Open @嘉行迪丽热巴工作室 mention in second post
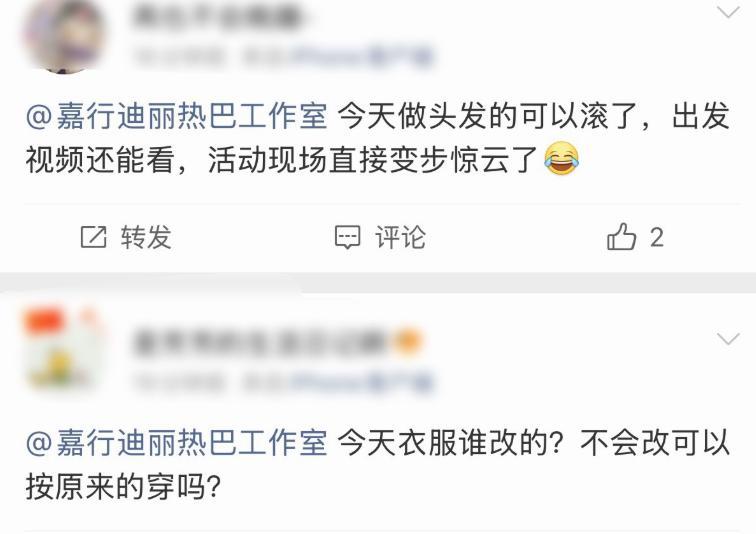Viewport: 756px width, 534px height. (177, 443)
